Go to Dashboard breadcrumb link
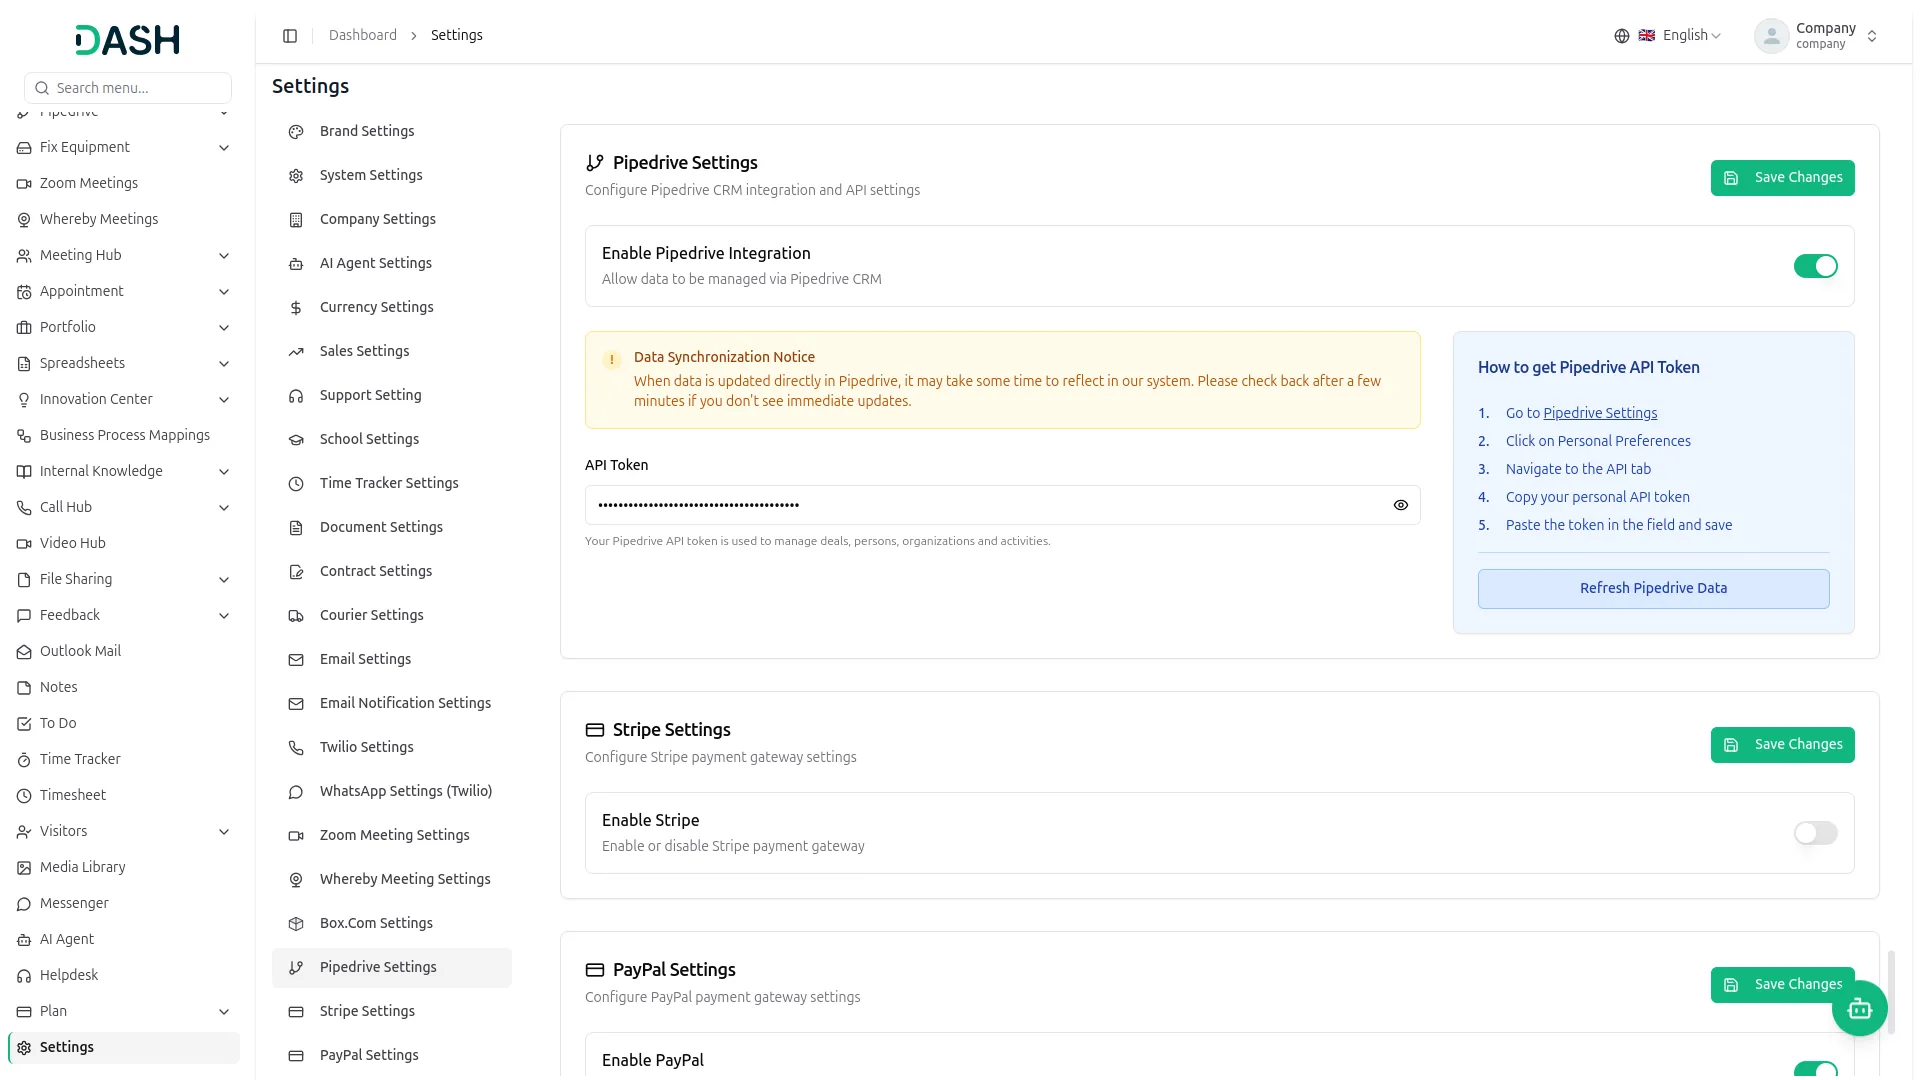1920x1080 pixels. (x=362, y=36)
